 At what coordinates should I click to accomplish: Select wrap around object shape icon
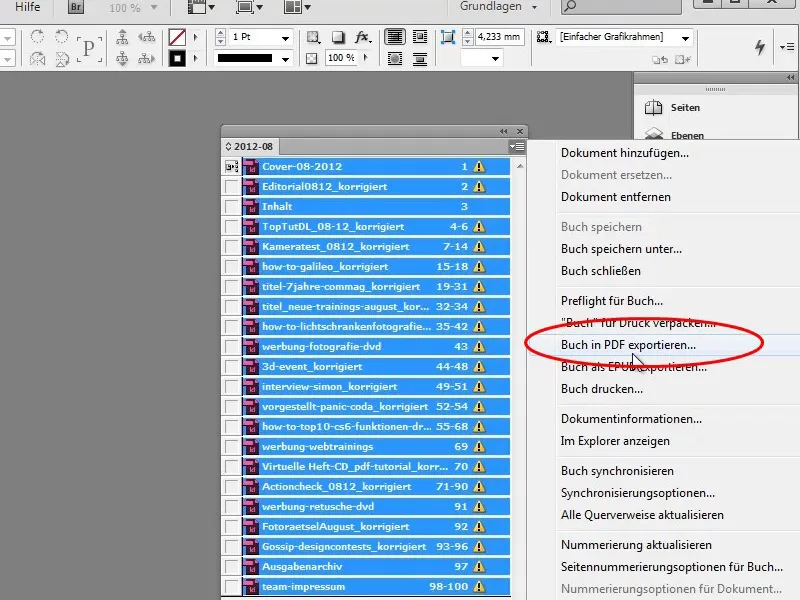point(394,59)
